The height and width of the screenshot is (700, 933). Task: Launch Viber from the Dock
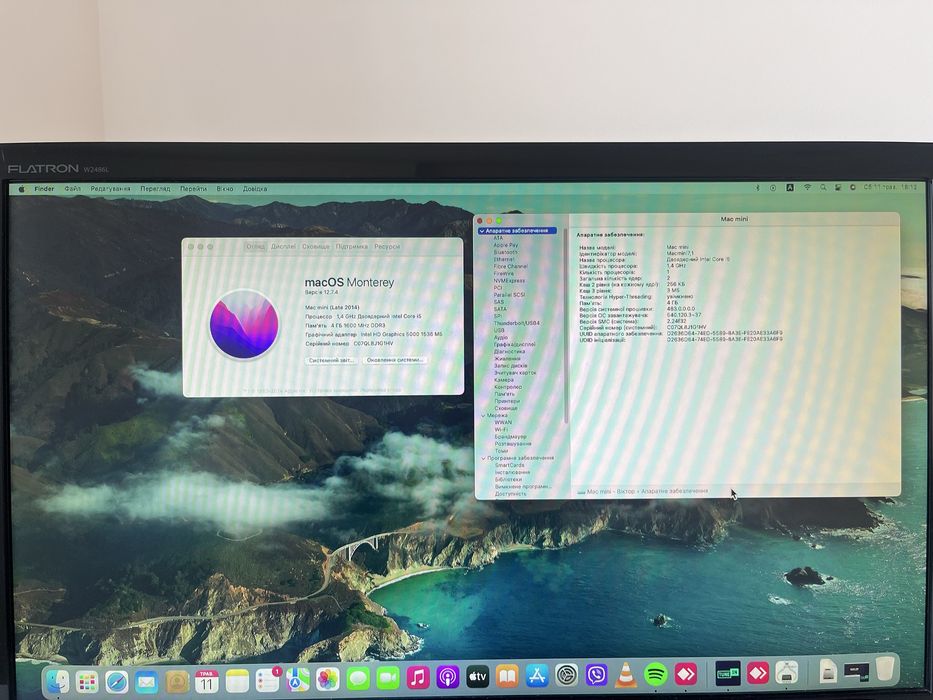[x=596, y=675]
